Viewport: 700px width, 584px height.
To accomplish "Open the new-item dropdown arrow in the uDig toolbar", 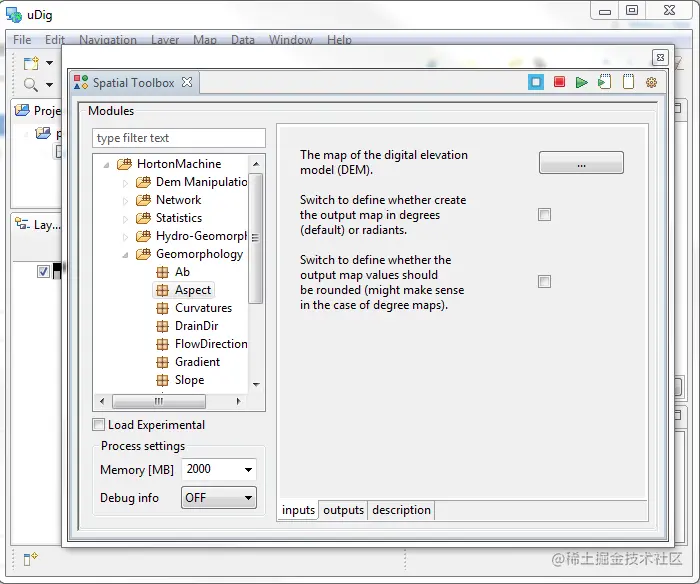I will [x=50, y=63].
